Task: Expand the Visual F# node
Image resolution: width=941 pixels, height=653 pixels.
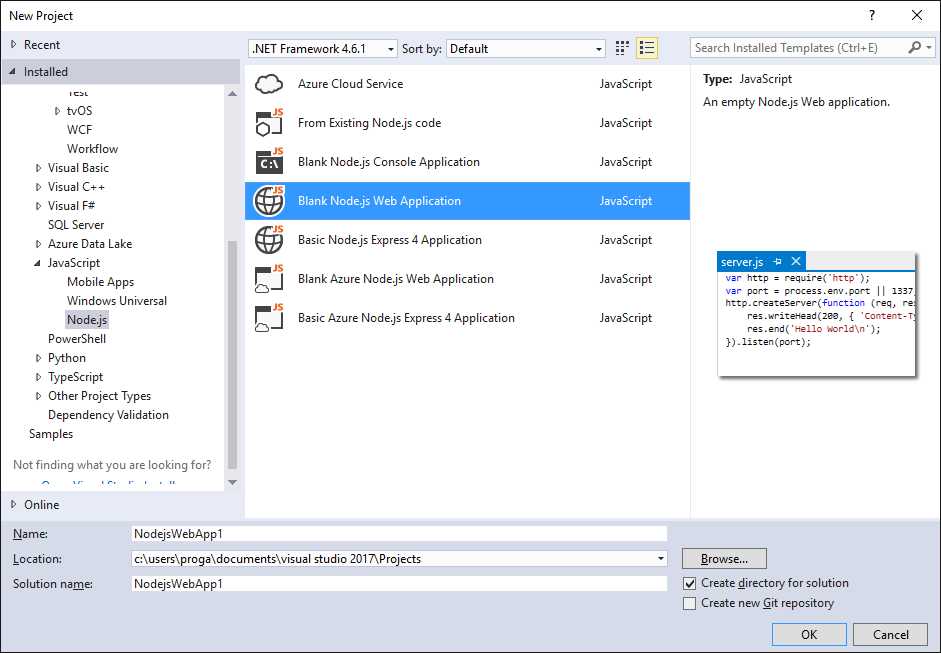Action: 38,206
